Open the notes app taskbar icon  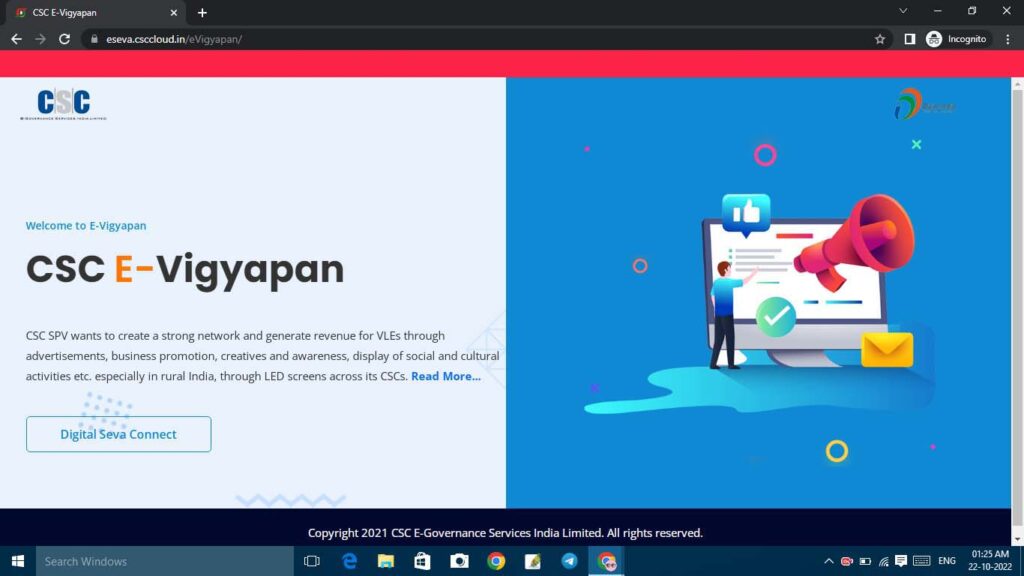tap(532, 561)
